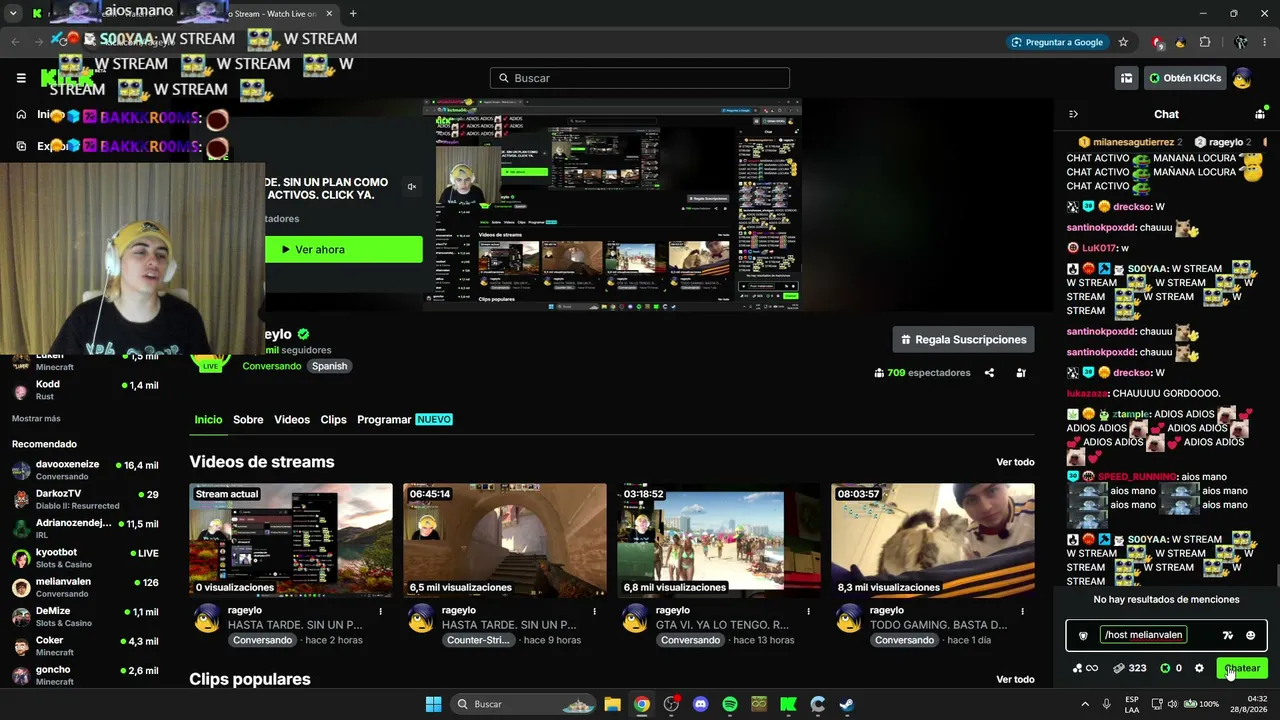The height and width of the screenshot is (720, 1280).
Task: Open the Stream actual video thumbnail
Action: pos(291,541)
